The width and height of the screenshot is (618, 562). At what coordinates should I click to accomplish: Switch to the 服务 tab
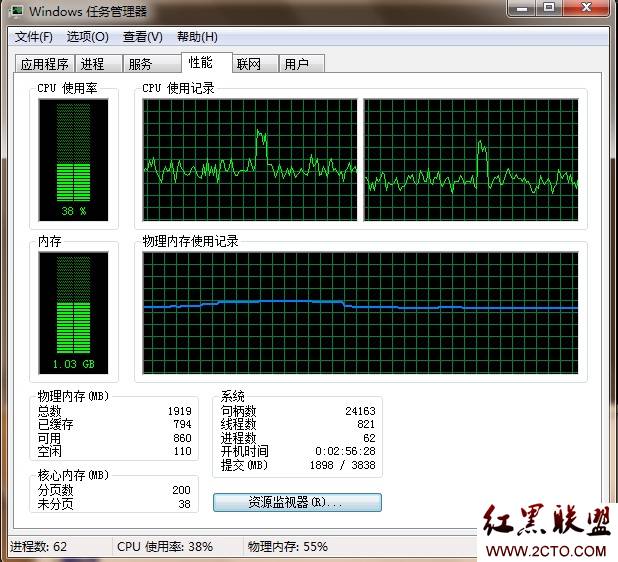152,64
